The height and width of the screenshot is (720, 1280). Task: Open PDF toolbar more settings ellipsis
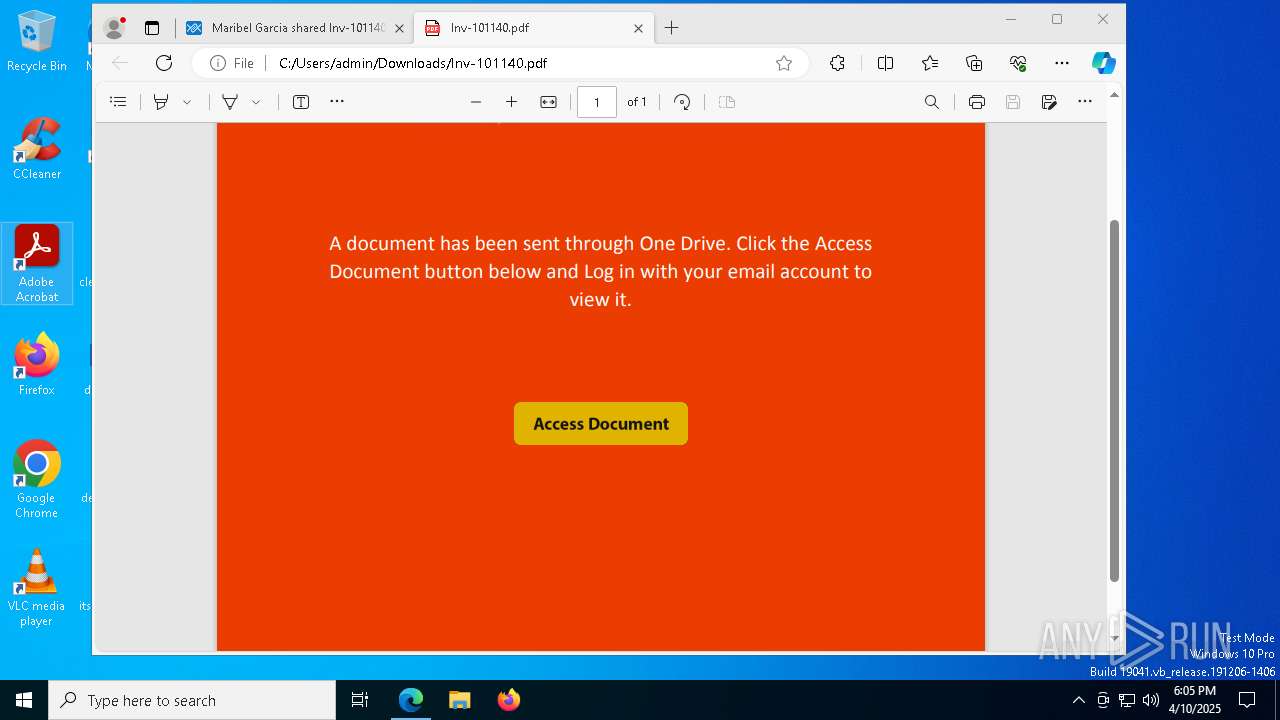pos(1085,102)
